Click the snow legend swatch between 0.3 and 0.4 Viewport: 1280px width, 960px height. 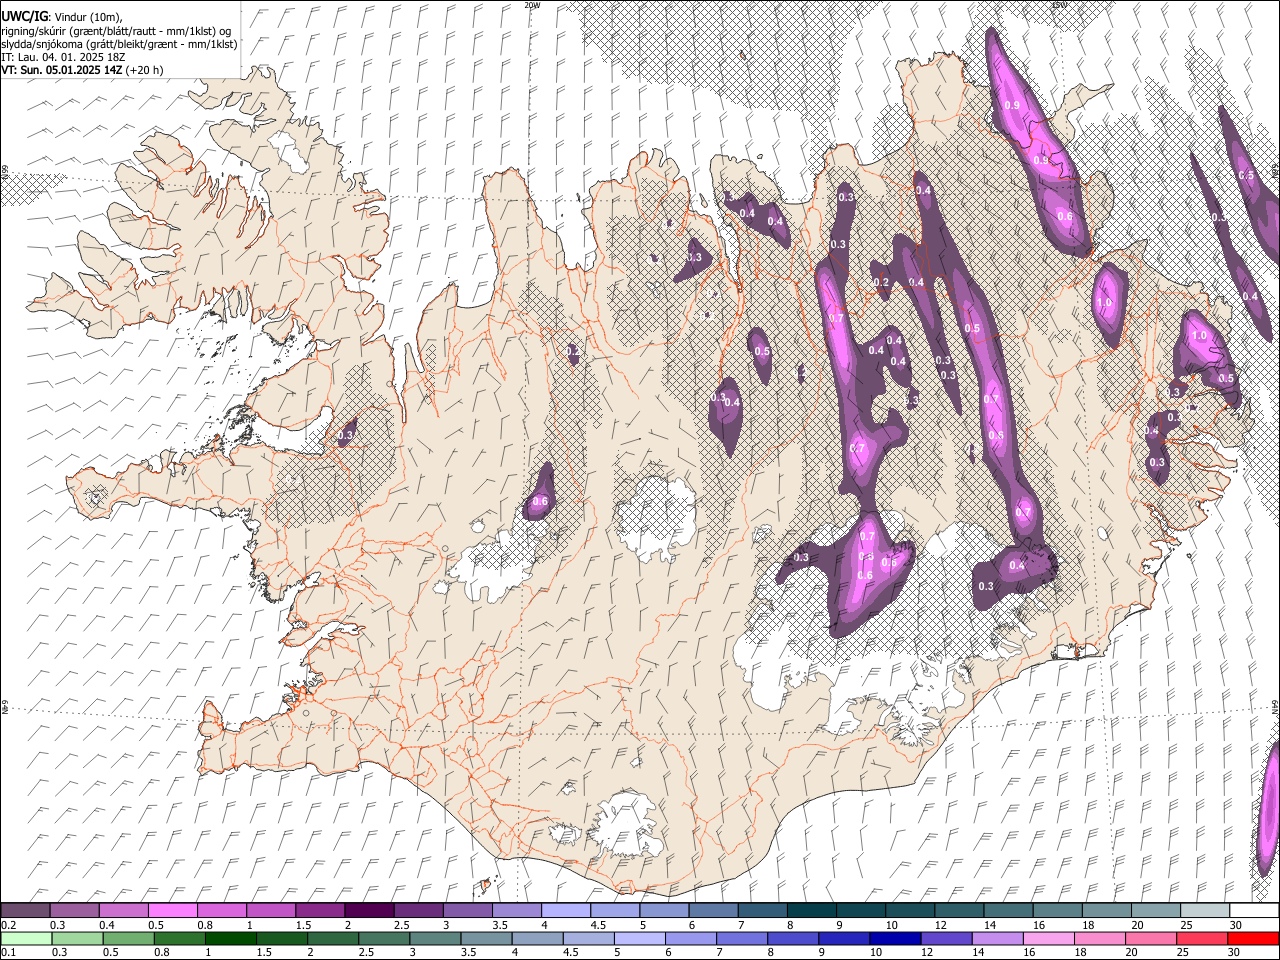[75, 911]
